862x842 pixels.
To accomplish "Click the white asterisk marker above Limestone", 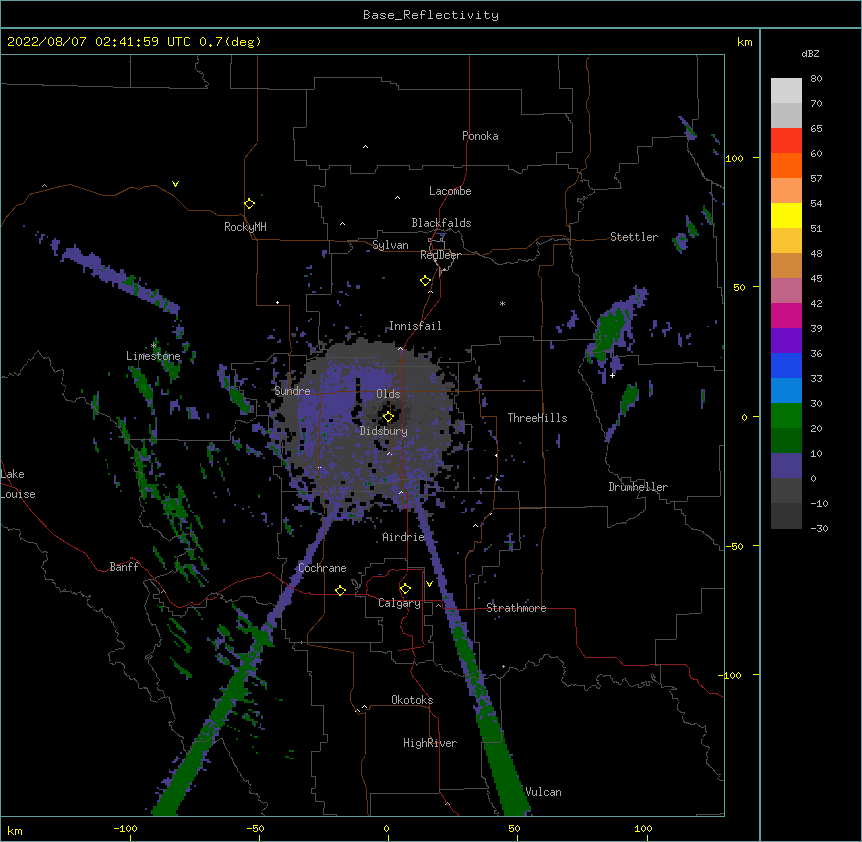I will coord(153,345).
